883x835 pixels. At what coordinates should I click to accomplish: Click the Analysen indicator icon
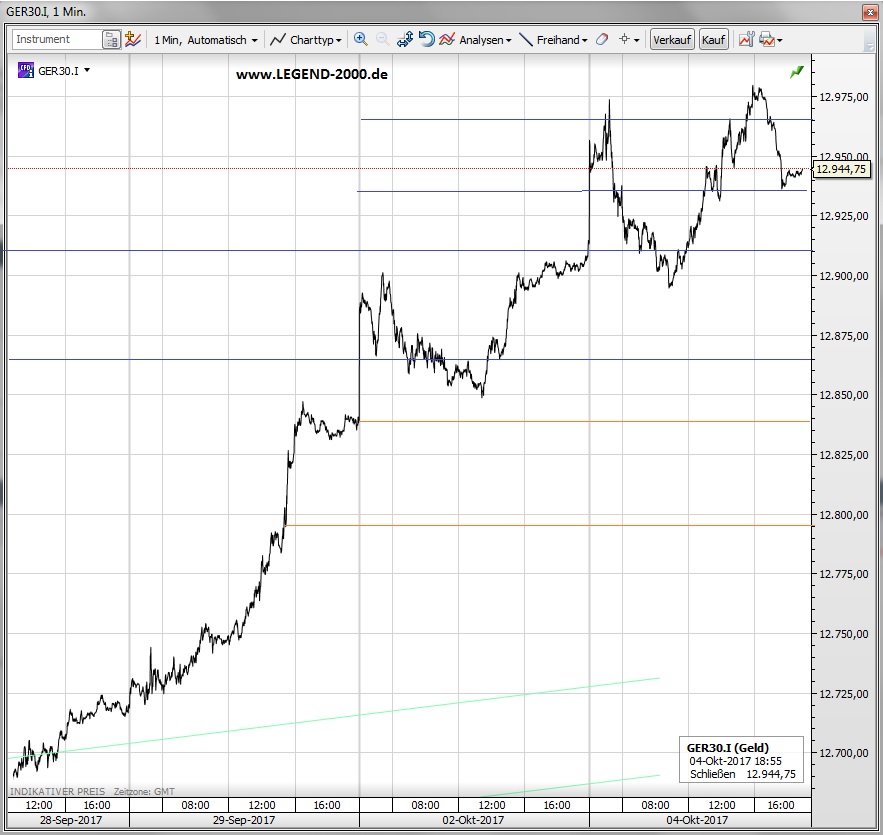447,39
